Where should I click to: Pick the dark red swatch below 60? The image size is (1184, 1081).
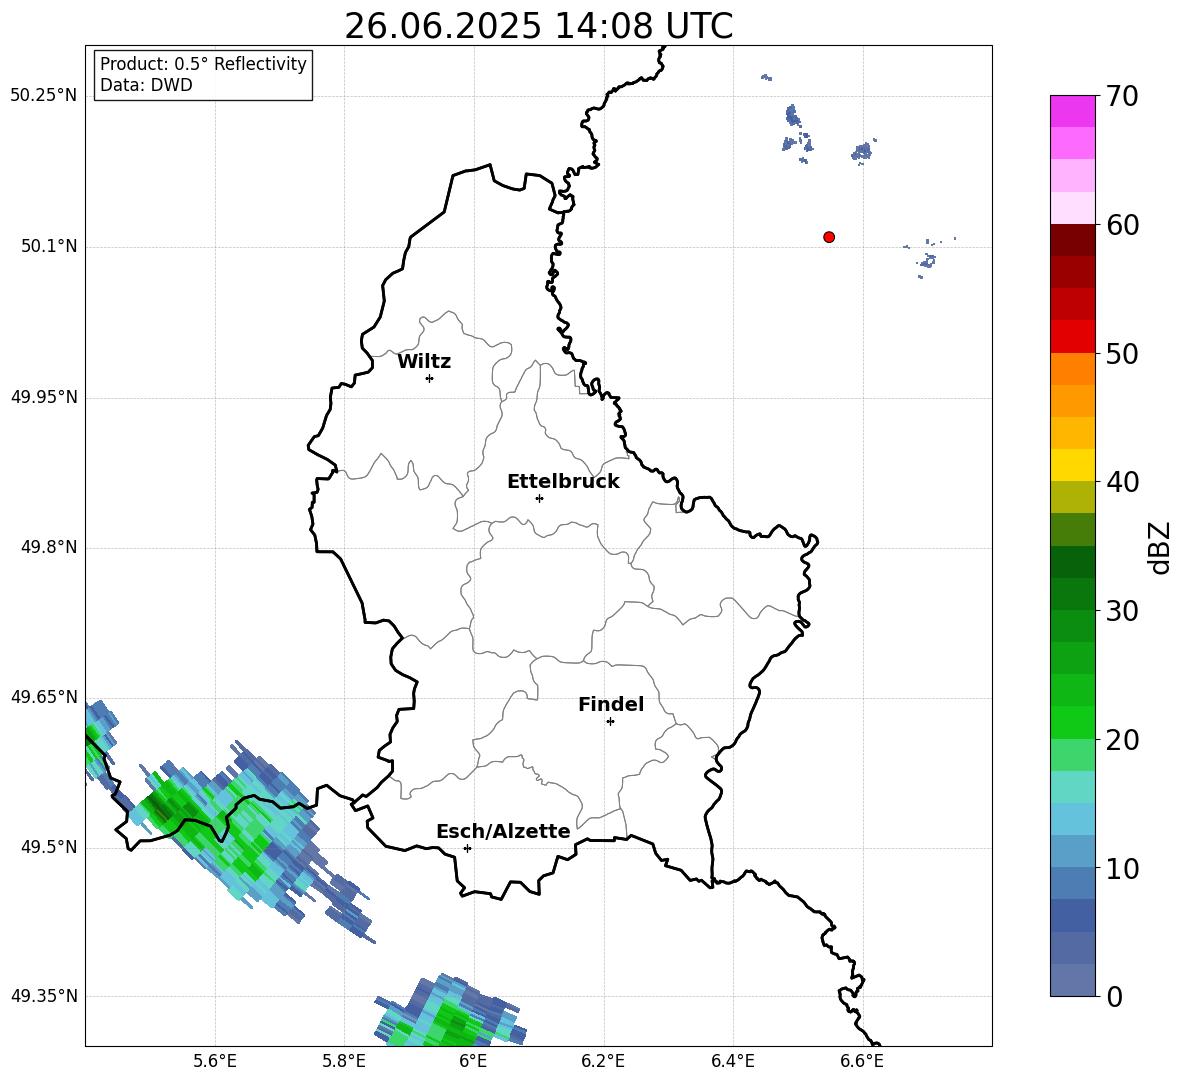tap(1072, 239)
